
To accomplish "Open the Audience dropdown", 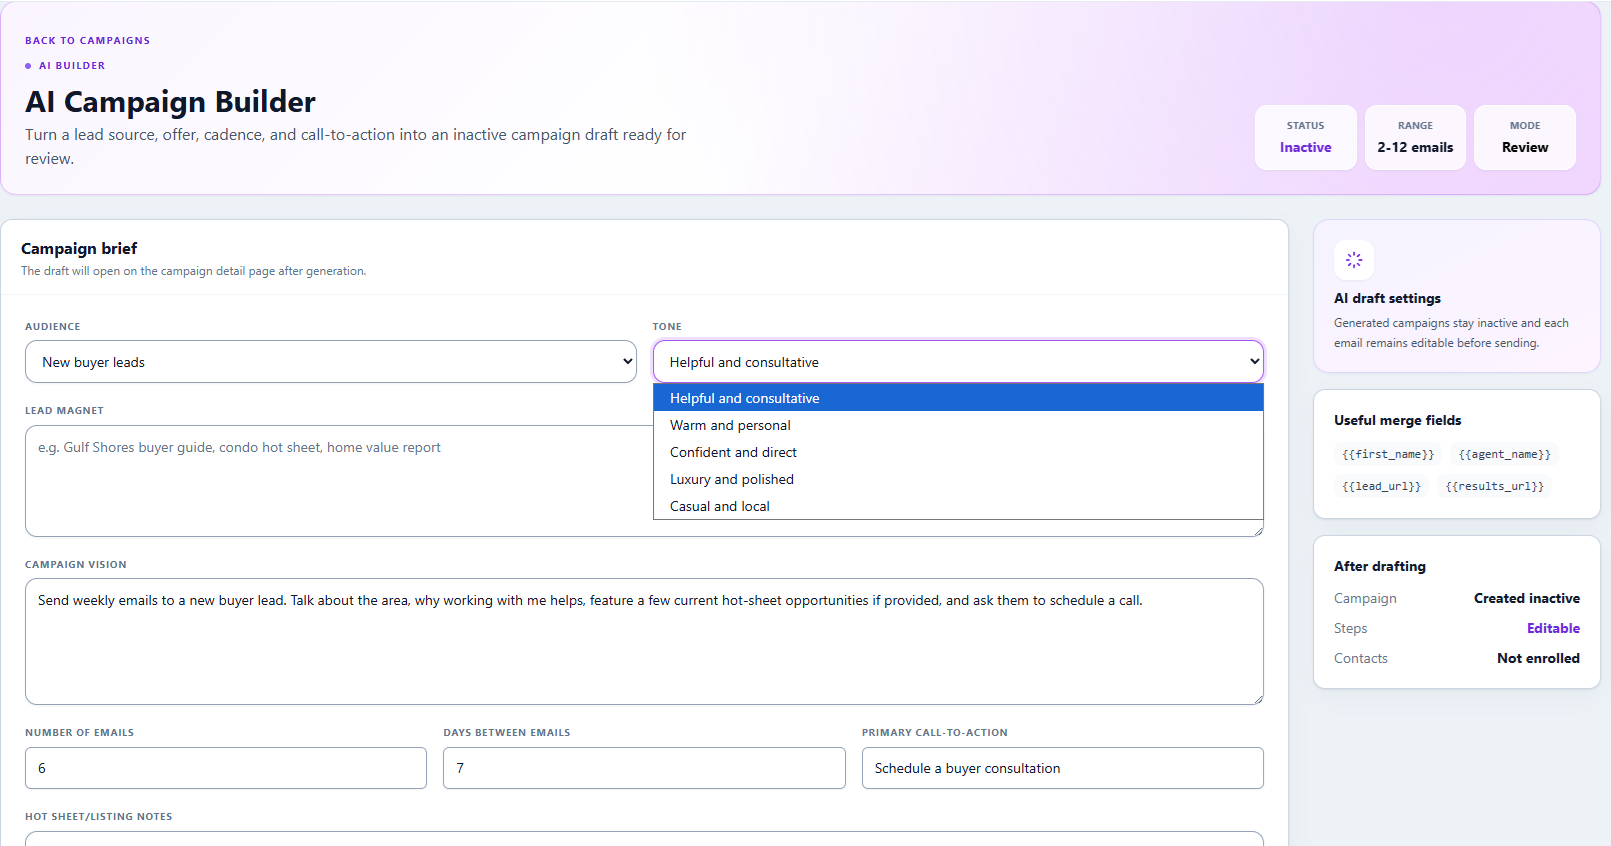I will pos(330,362).
